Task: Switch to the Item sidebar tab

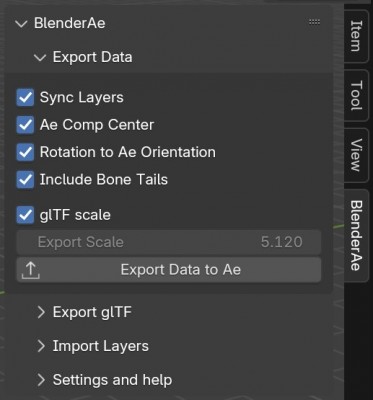Action: 356,36
